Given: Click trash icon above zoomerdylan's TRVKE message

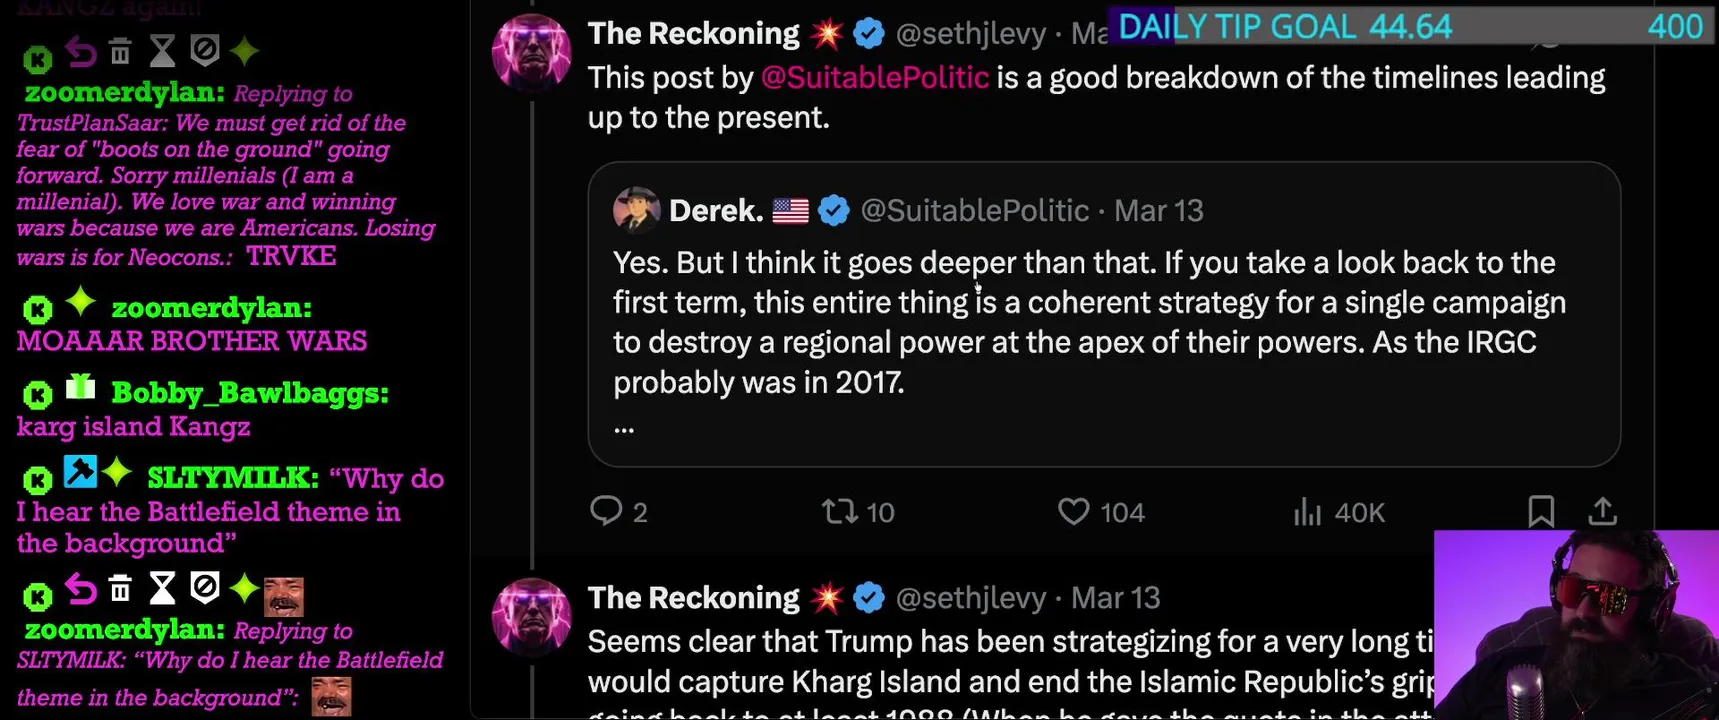Looking at the screenshot, I should coord(120,51).
